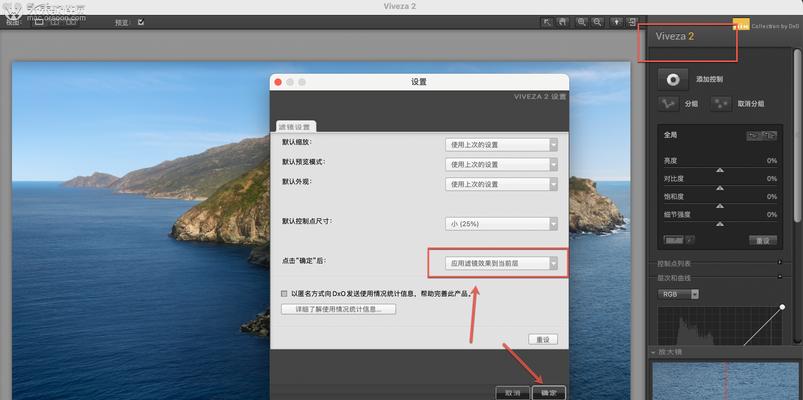803x400 pixels.
Task: Click the 饱和度 0% value
Action: pos(772,197)
